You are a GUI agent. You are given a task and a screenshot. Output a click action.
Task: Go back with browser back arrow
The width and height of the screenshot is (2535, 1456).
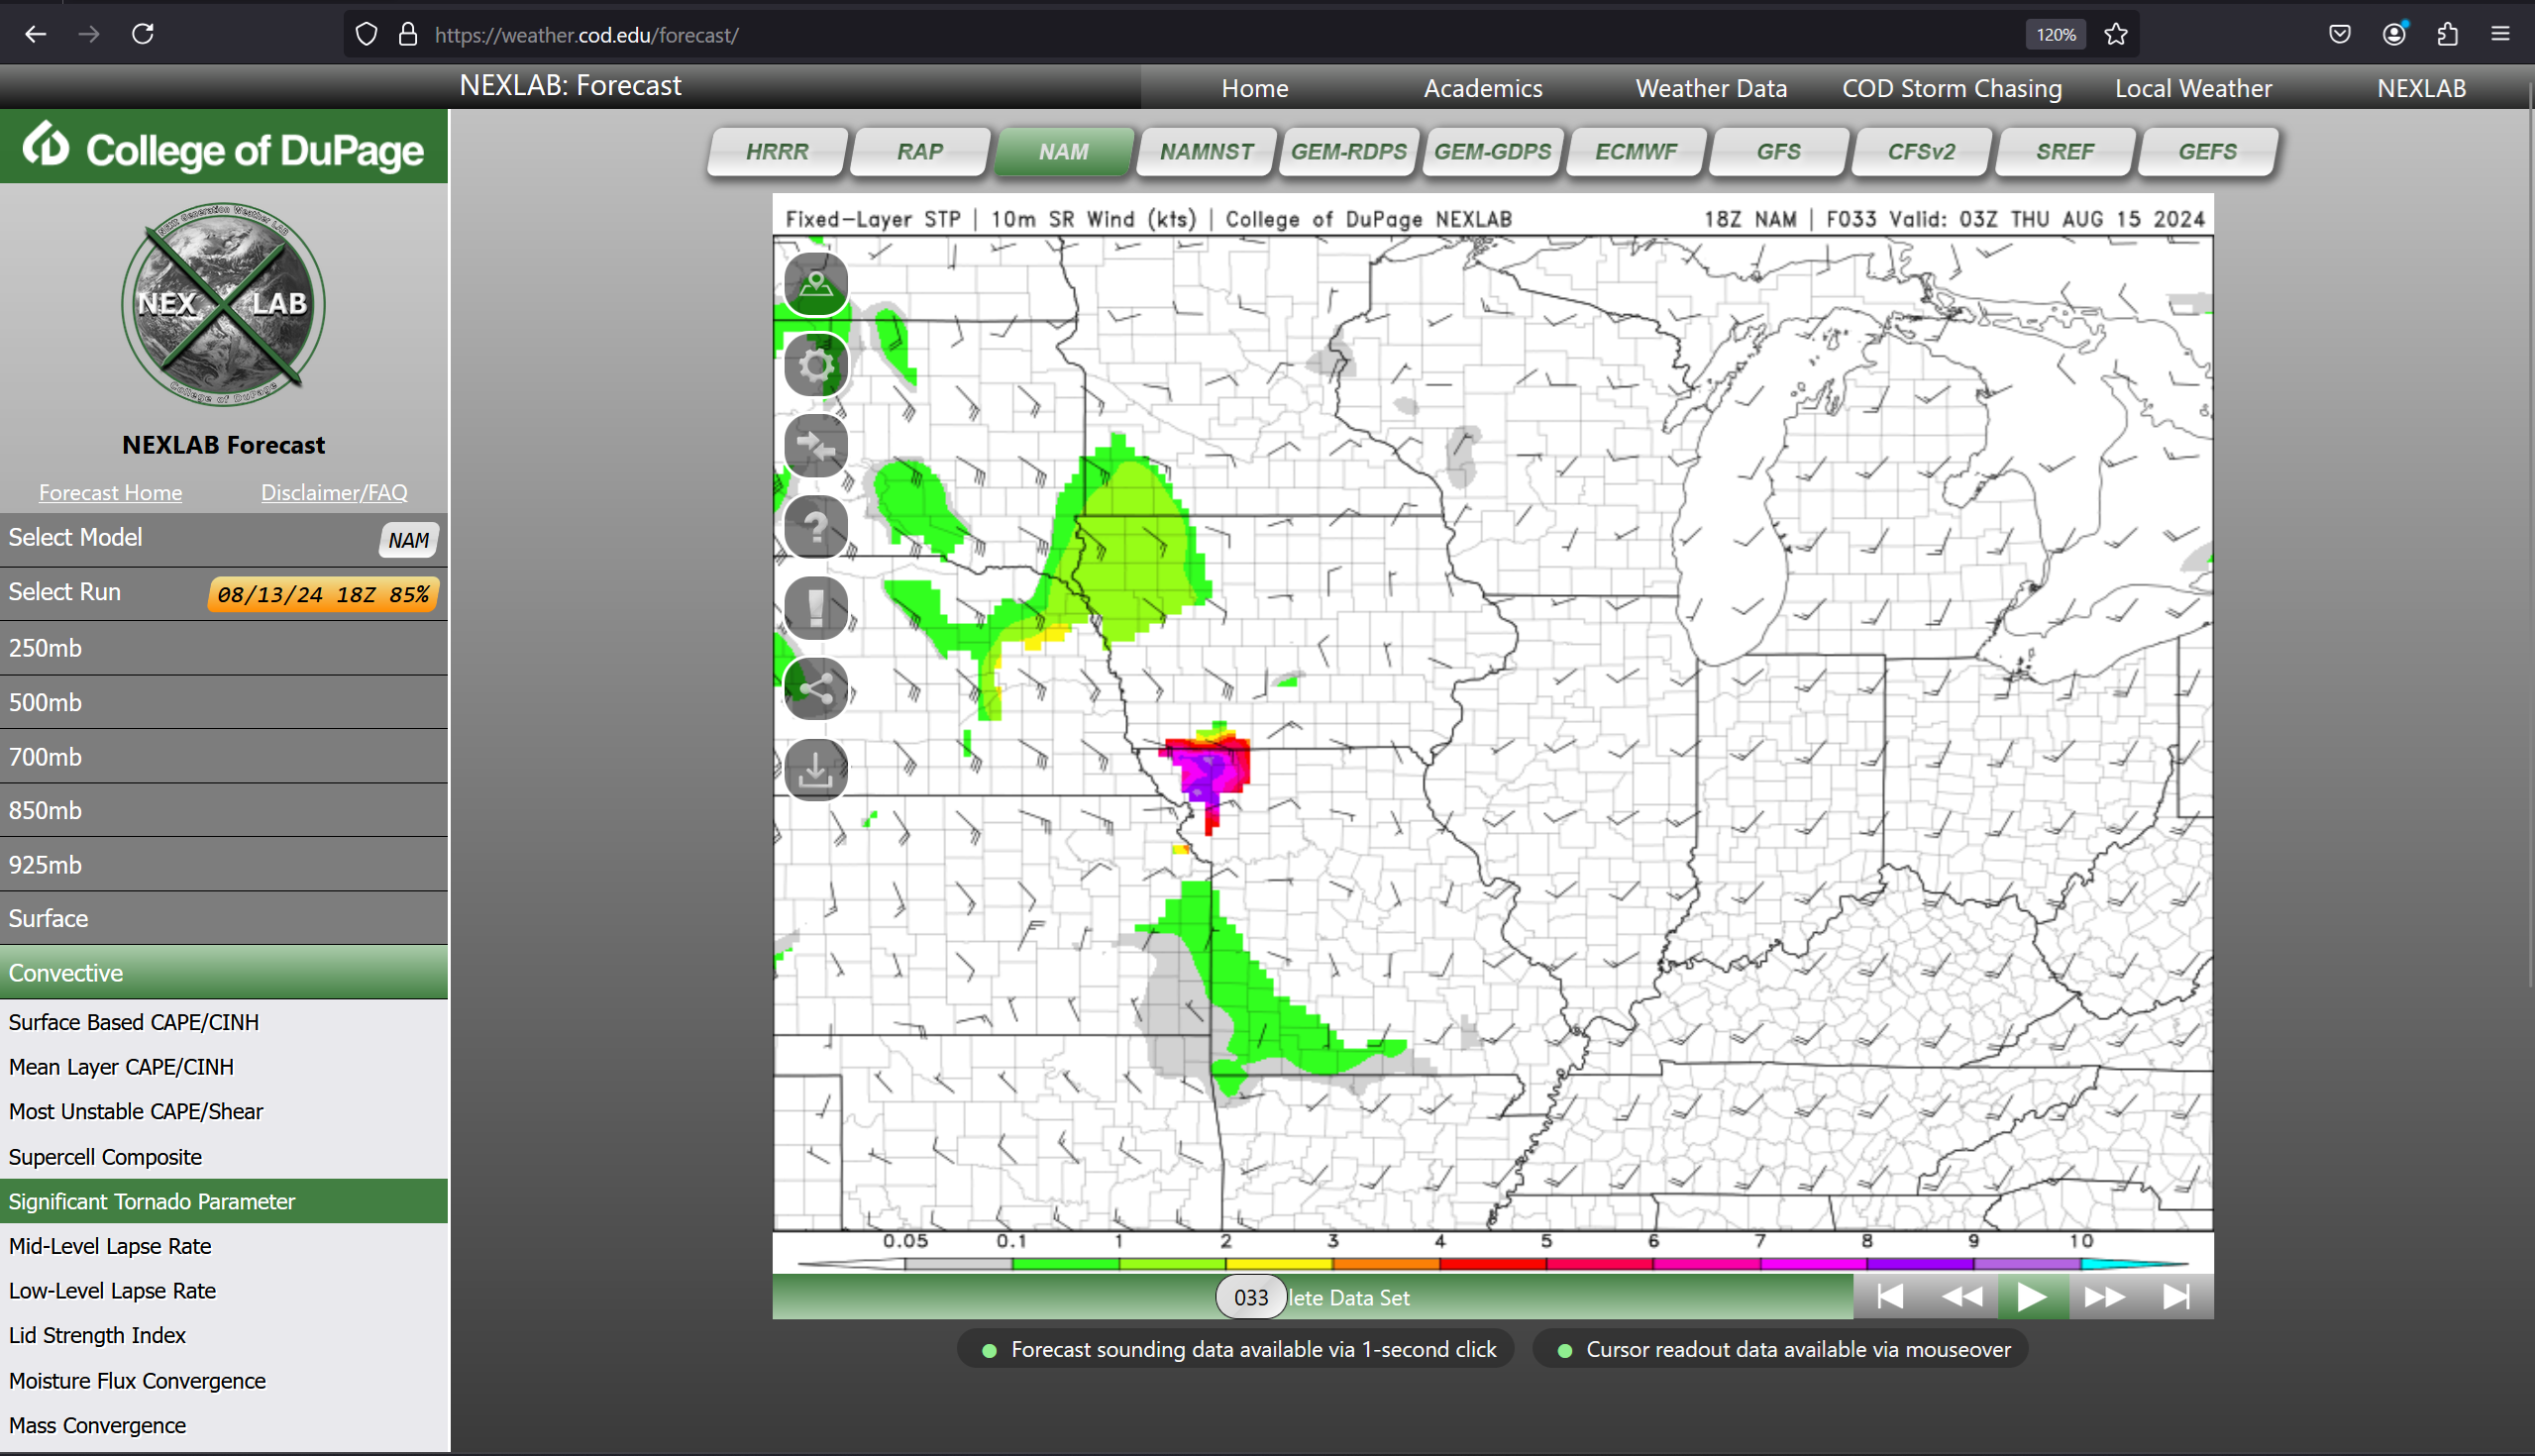click(36, 34)
